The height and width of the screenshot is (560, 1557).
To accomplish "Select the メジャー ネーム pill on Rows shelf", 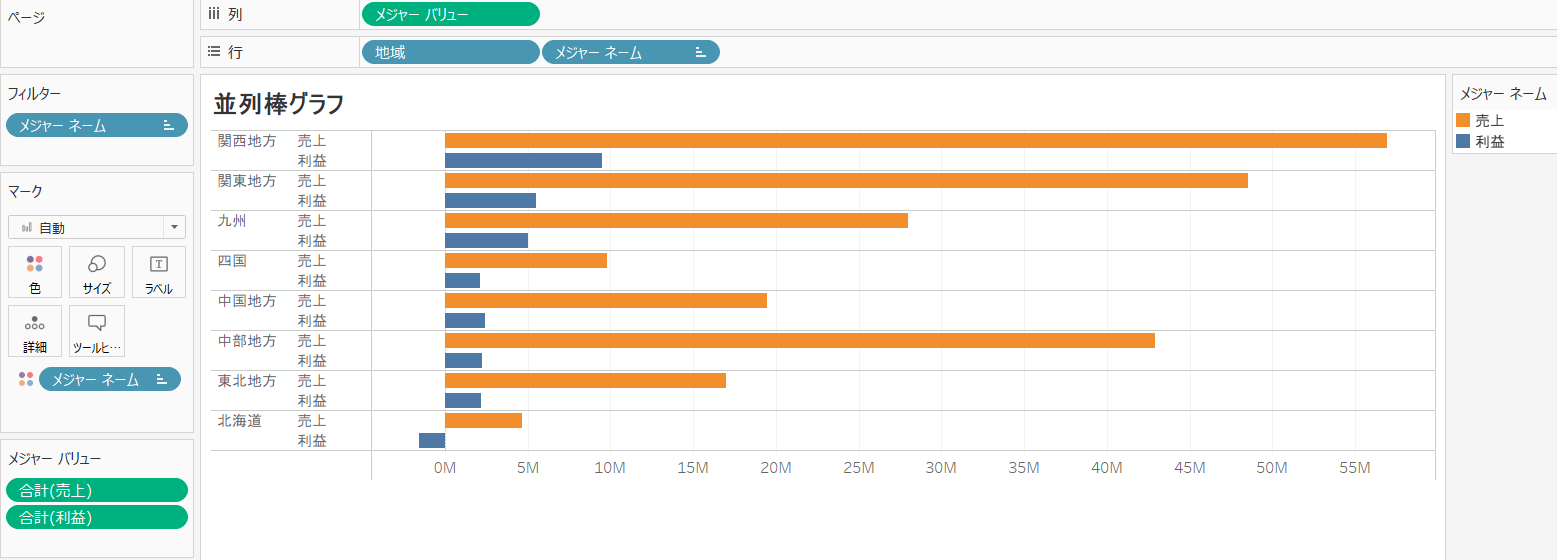I will (x=631, y=53).
